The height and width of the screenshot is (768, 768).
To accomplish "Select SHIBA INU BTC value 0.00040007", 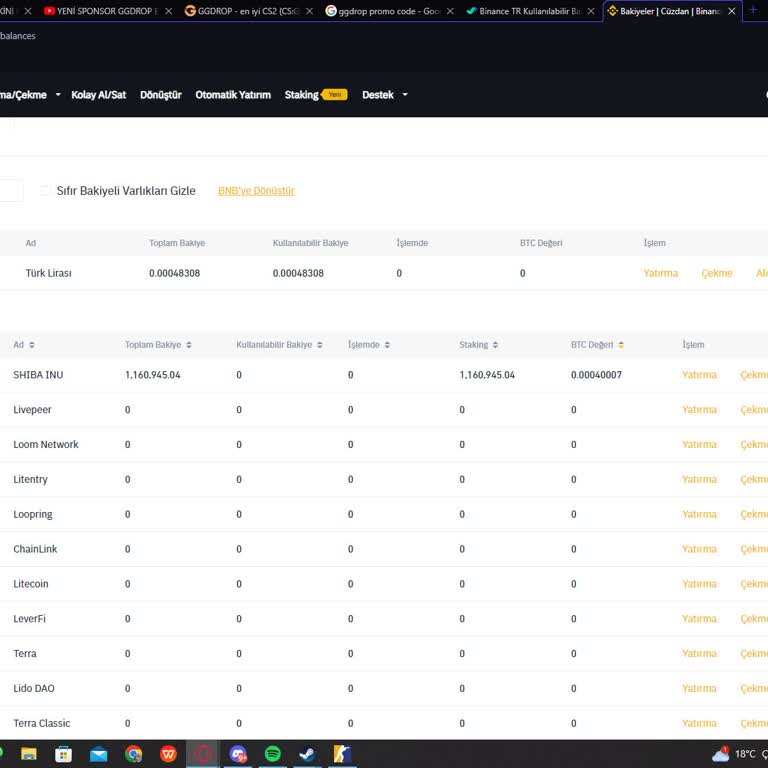I will [596, 375].
